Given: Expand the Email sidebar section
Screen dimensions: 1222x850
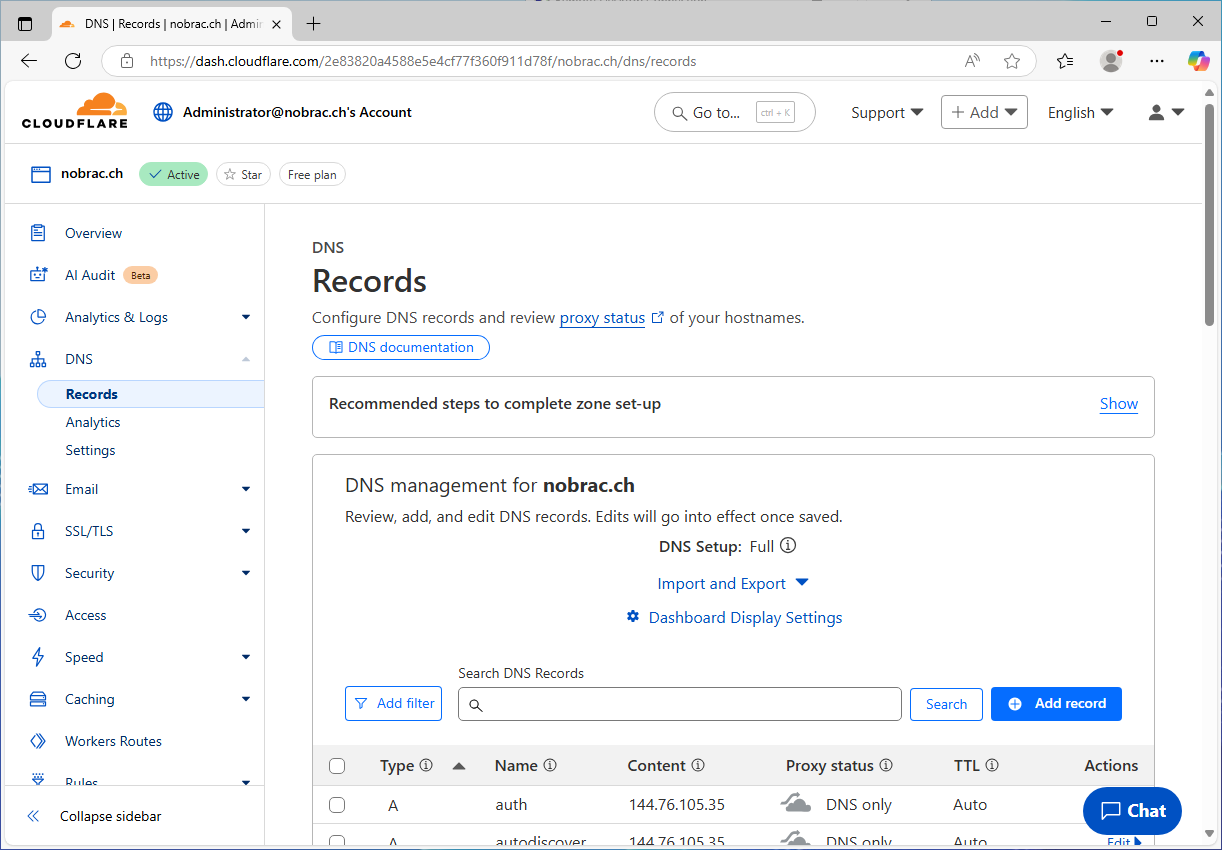Looking at the screenshot, I should click(246, 489).
